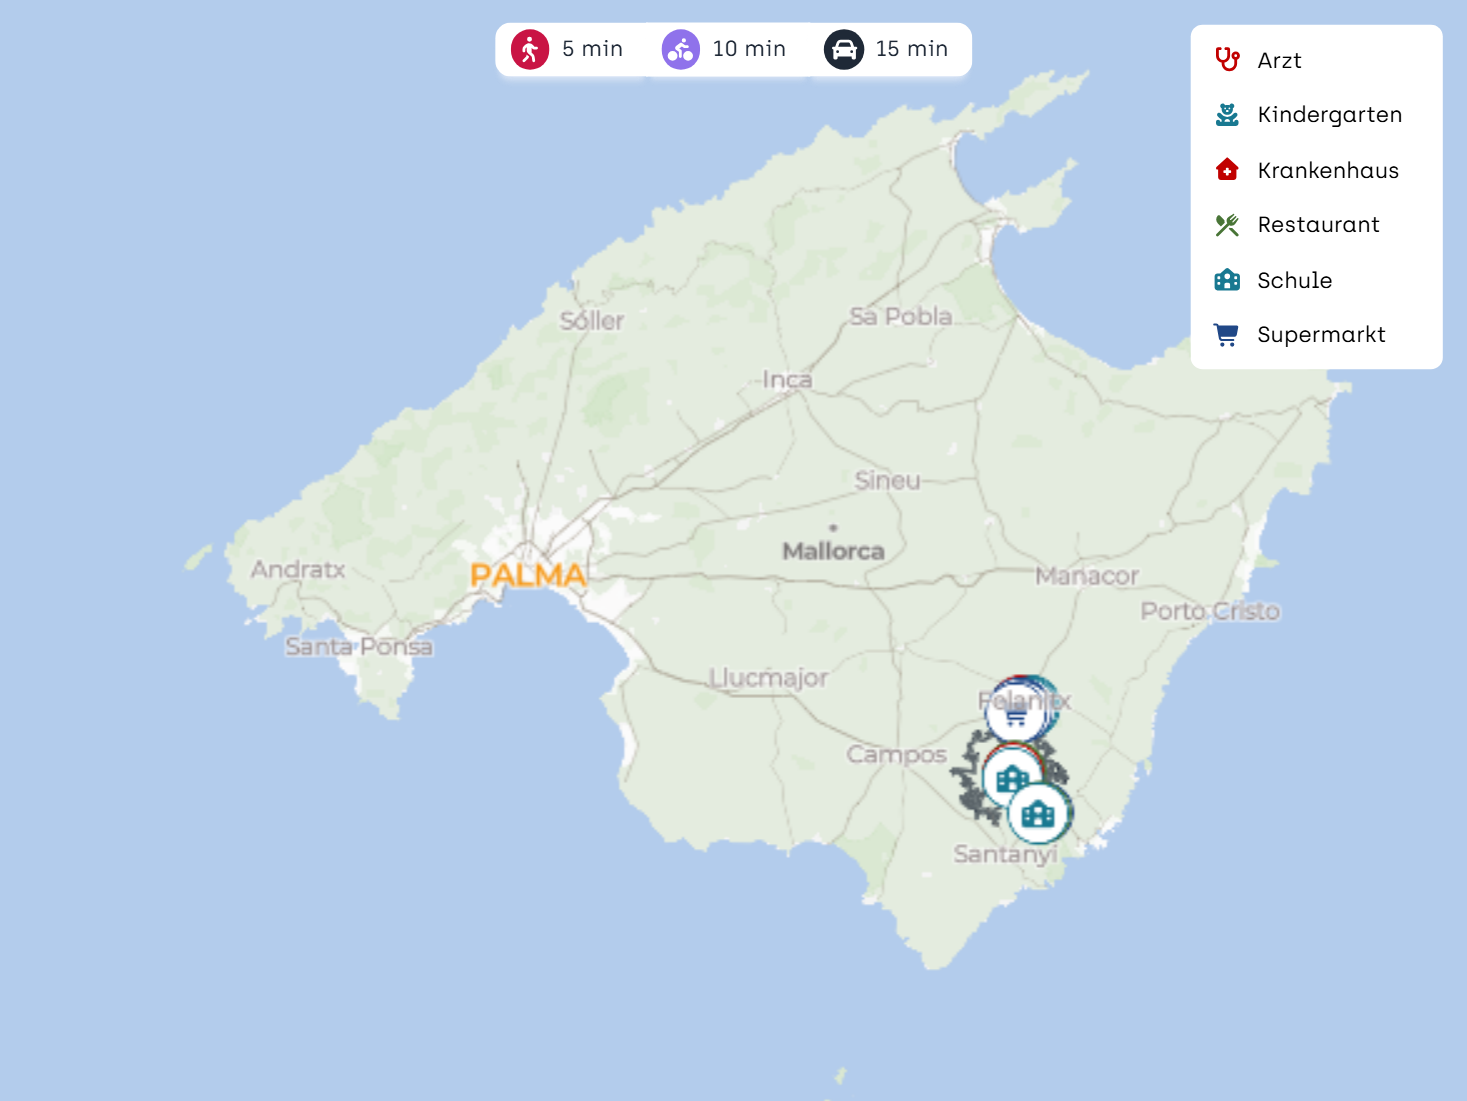
Task: Click the Arzt stethoscope icon
Action: coord(1227,60)
